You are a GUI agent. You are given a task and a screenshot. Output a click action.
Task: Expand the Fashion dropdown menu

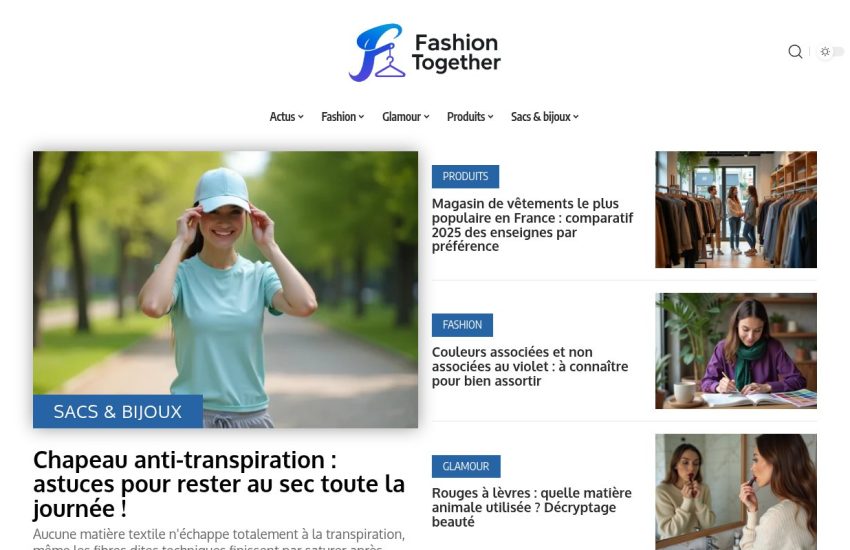pos(343,117)
